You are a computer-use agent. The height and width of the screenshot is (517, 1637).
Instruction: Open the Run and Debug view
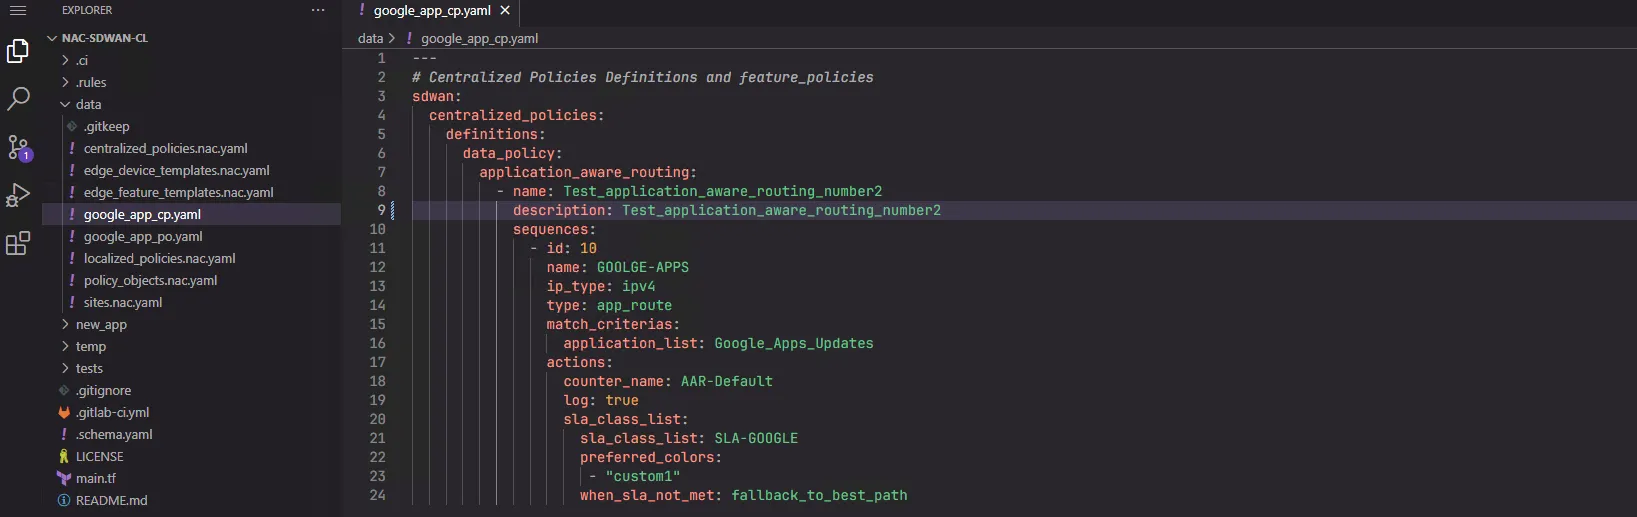18,195
